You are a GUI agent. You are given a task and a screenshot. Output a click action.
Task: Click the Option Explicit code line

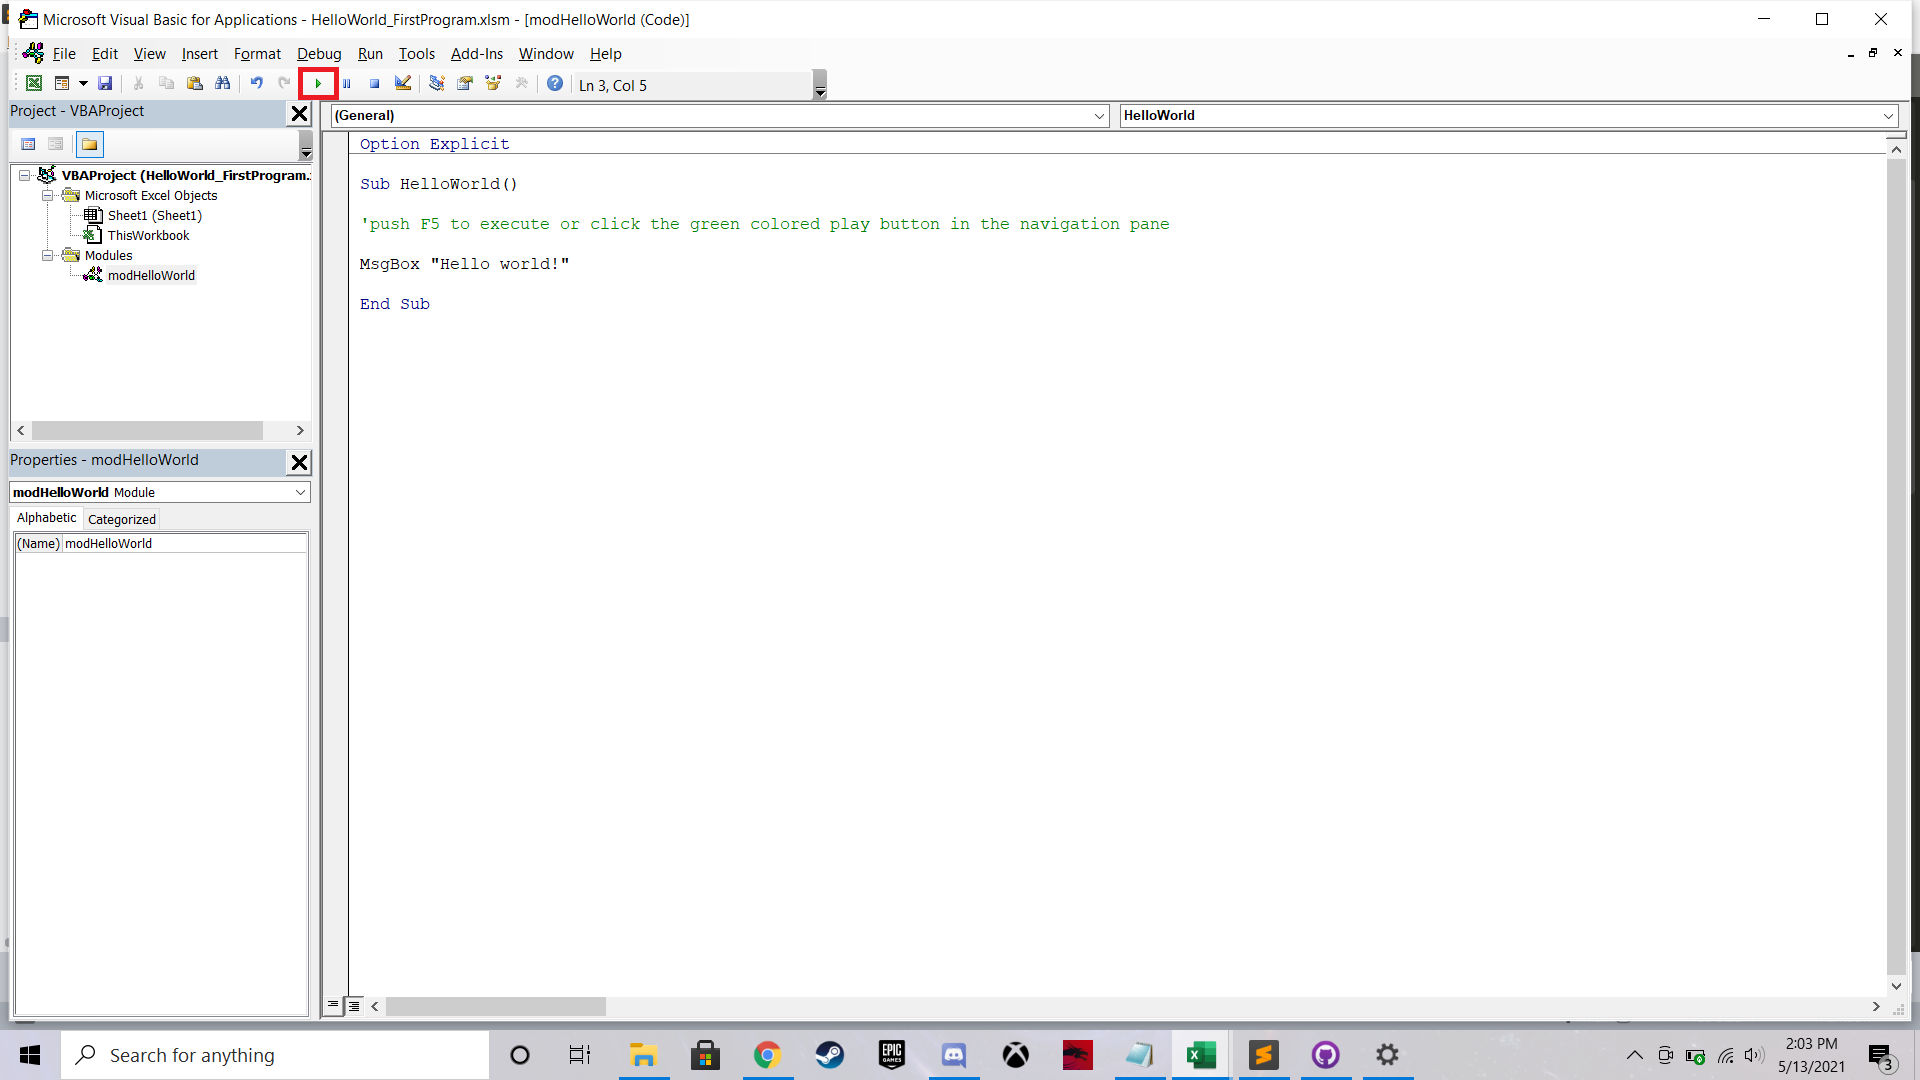coord(435,144)
